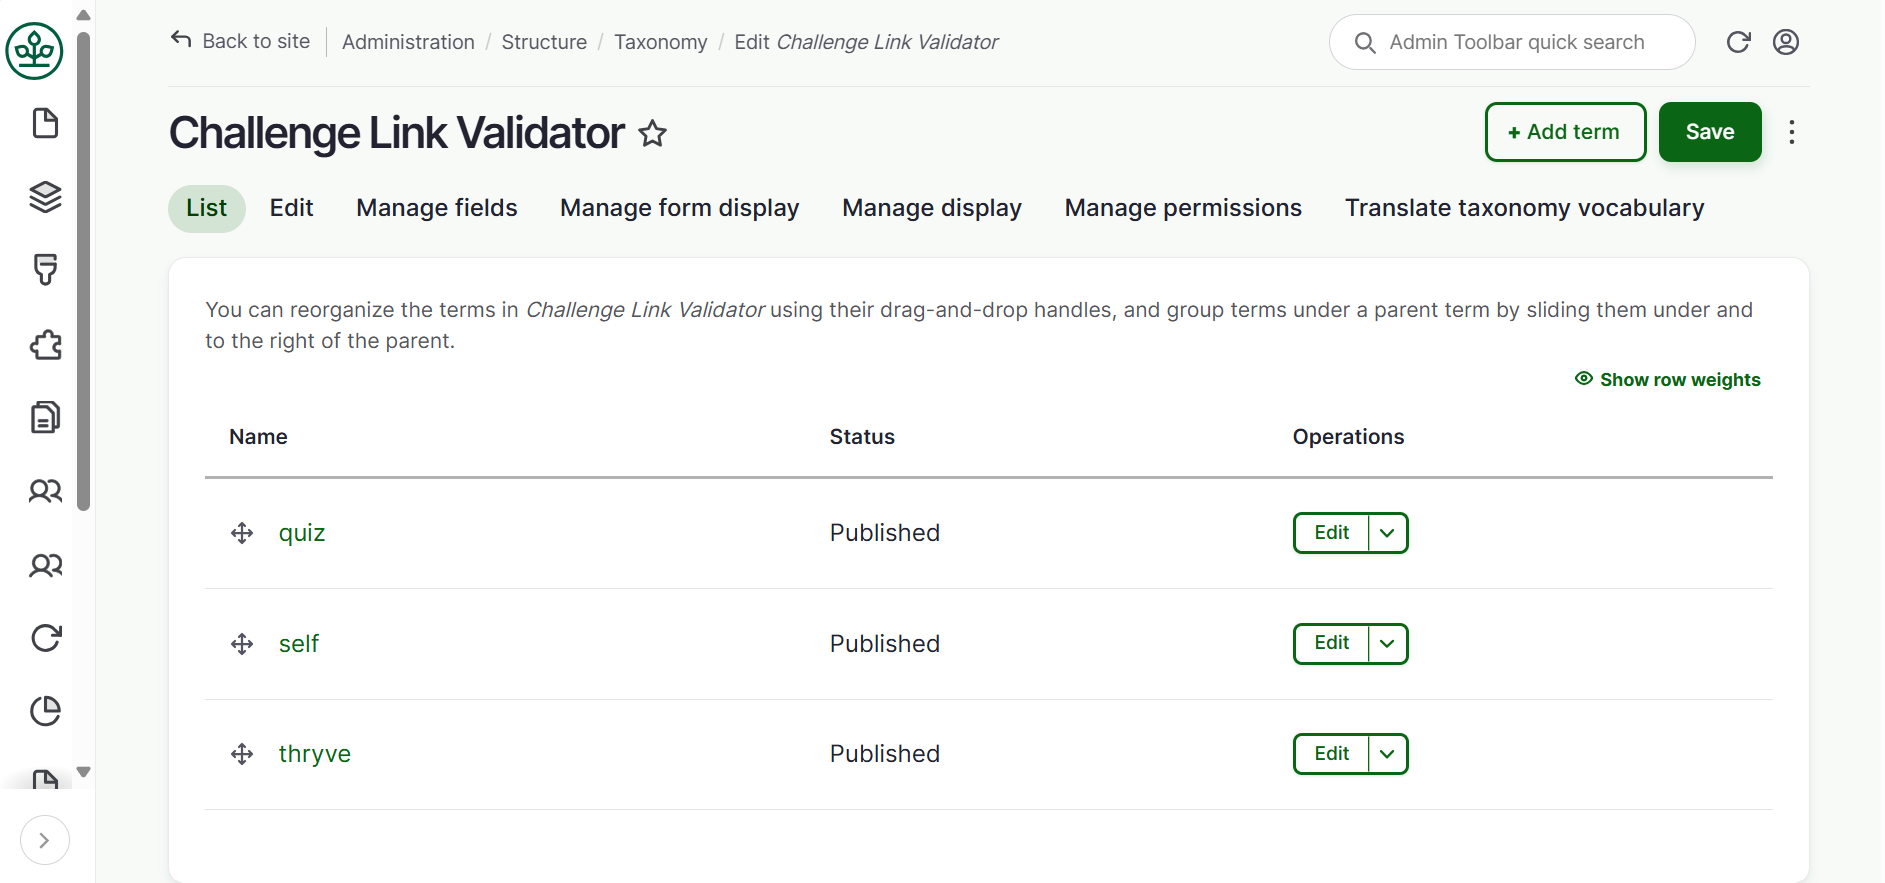Open the Appearance brush icon in sidebar
Image resolution: width=1885 pixels, height=883 pixels.
[45, 270]
